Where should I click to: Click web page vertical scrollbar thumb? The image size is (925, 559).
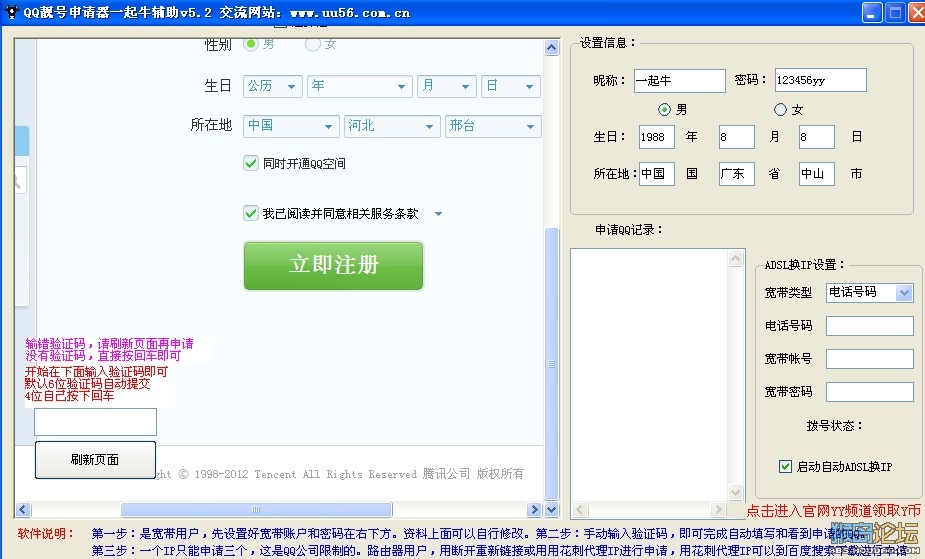(552, 364)
